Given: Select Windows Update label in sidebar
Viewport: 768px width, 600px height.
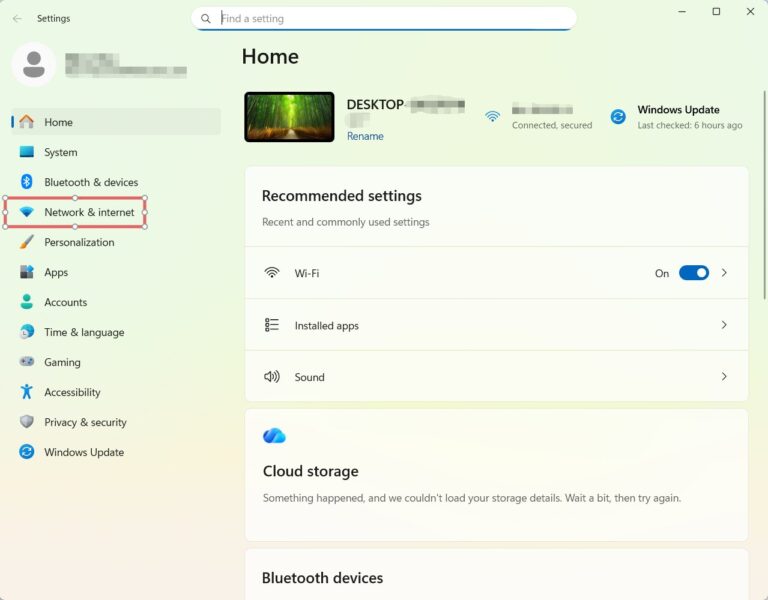Looking at the screenshot, I should coord(84,452).
